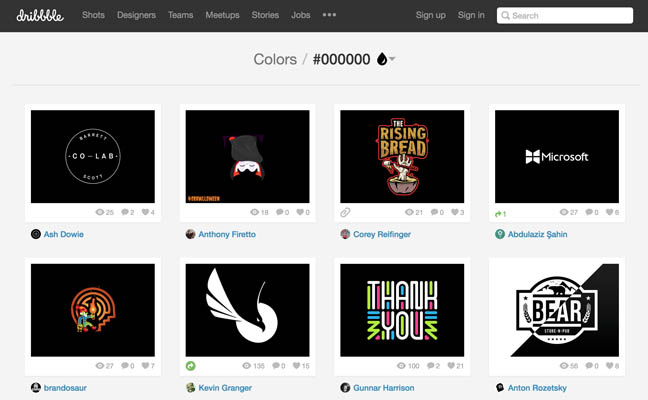Open brandosaur's profile link

pyautogui.click(x=65, y=388)
